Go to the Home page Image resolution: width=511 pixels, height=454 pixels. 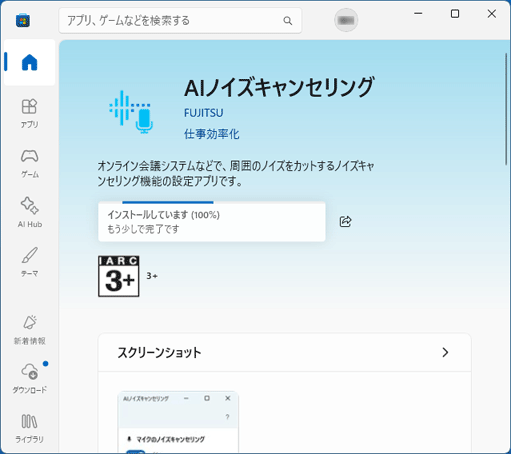click(29, 62)
